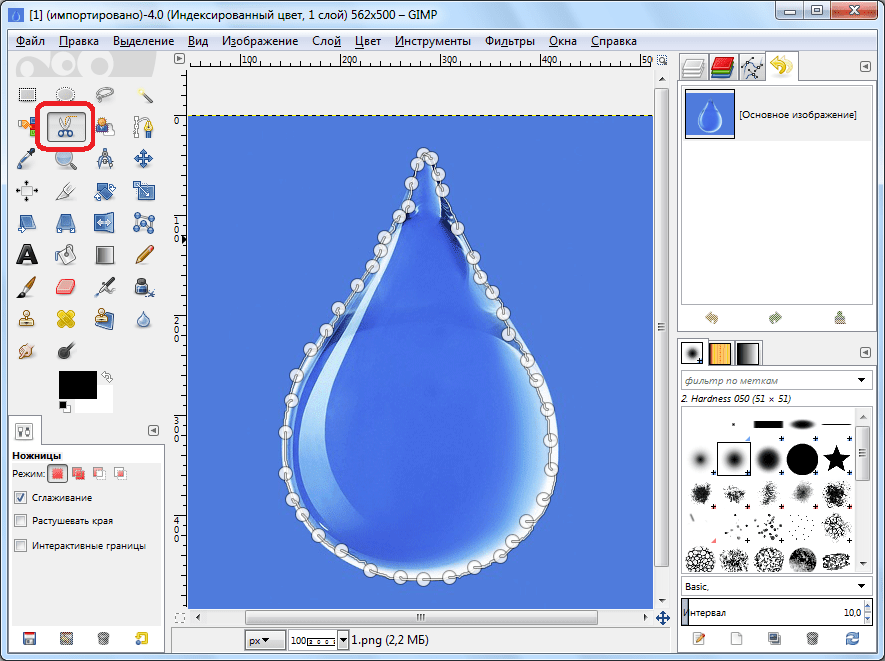The height and width of the screenshot is (661, 885).
Task: Disable the Сглаживание checkbox
Action: pyautogui.click(x=21, y=497)
